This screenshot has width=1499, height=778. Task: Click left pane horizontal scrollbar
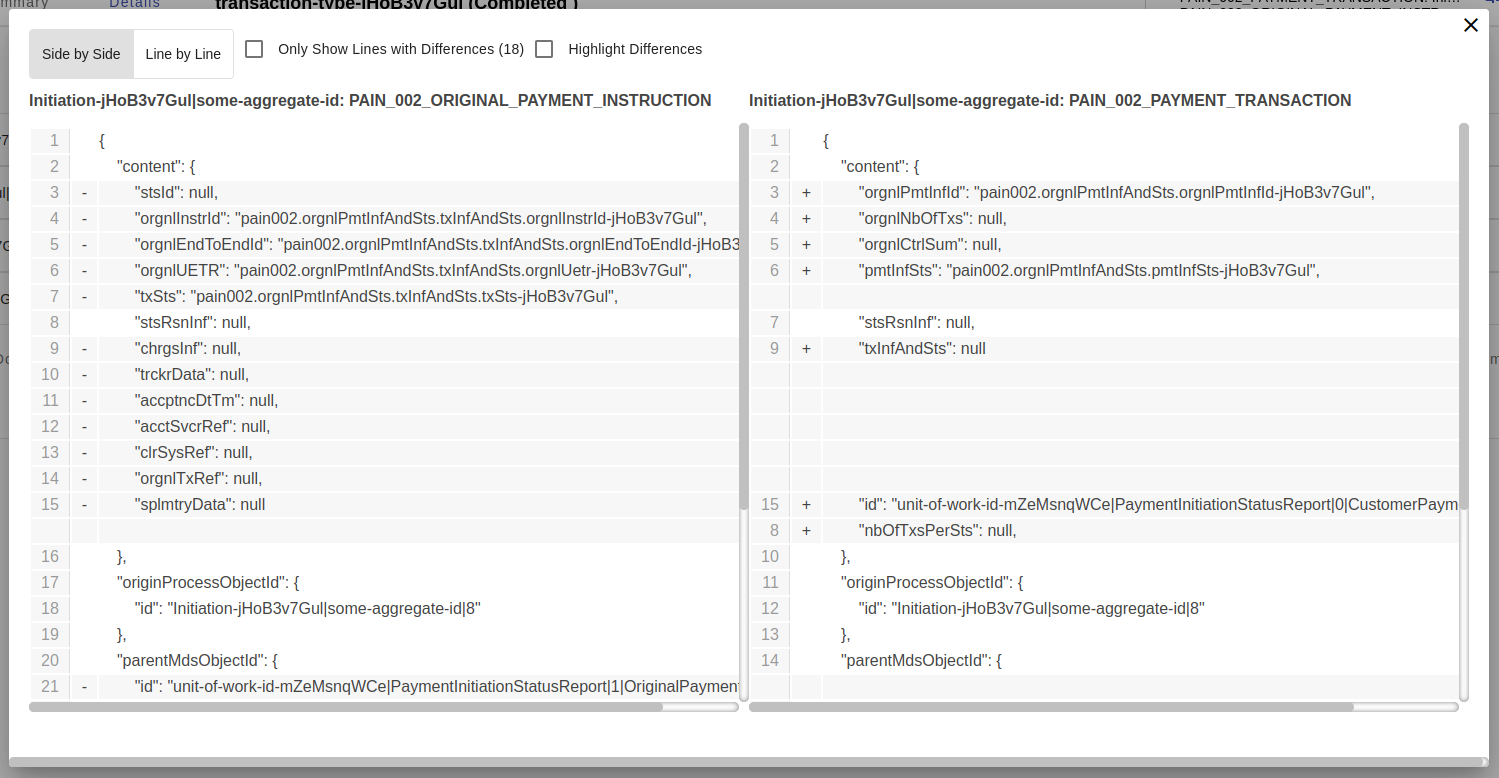tap(345, 707)
